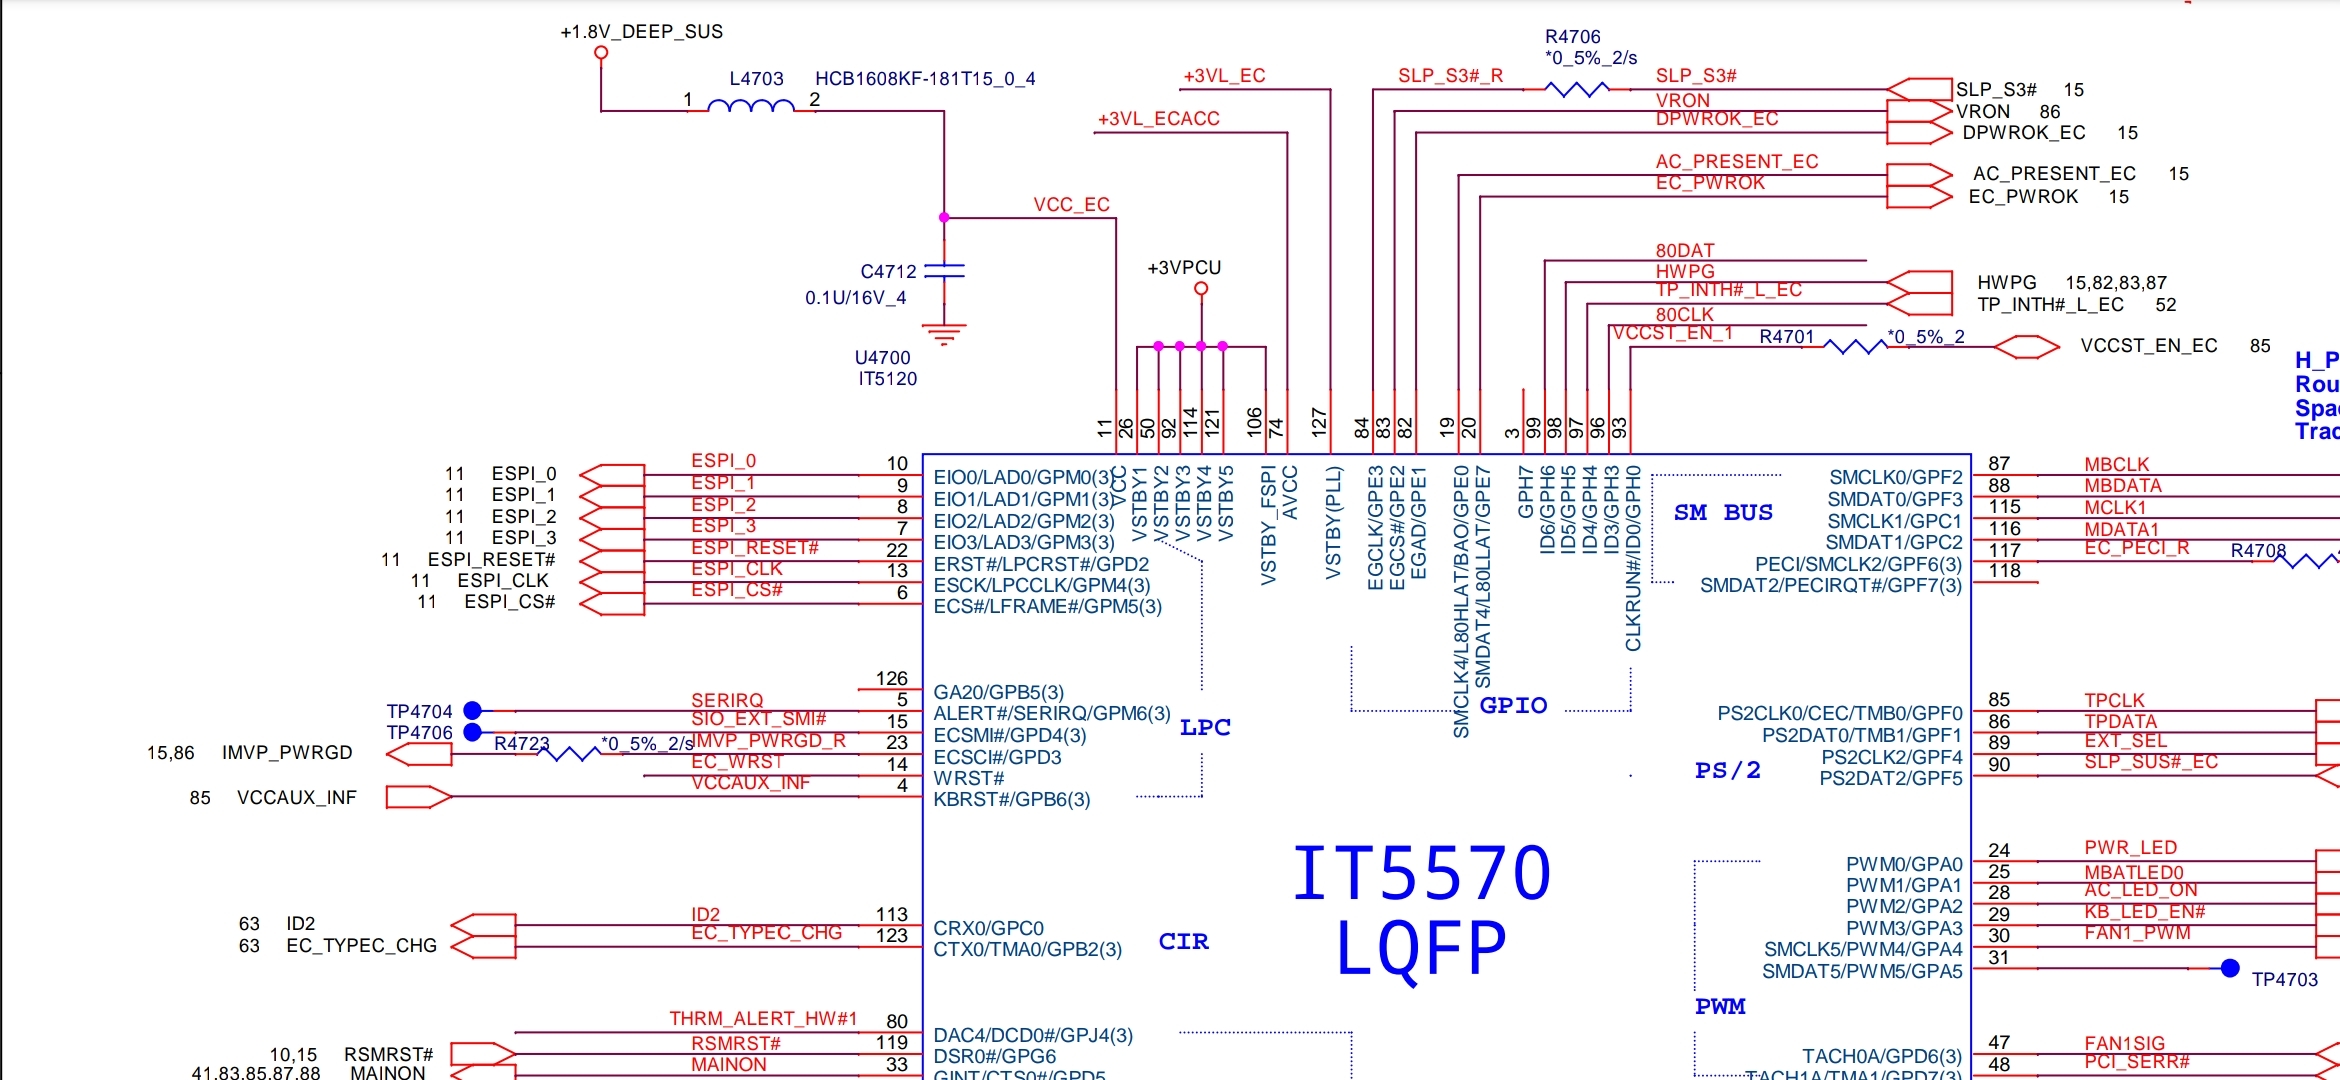Select the EC_TYPEC_CHG net label on the wire
2340x1080 pixels.
coord(766,932)
